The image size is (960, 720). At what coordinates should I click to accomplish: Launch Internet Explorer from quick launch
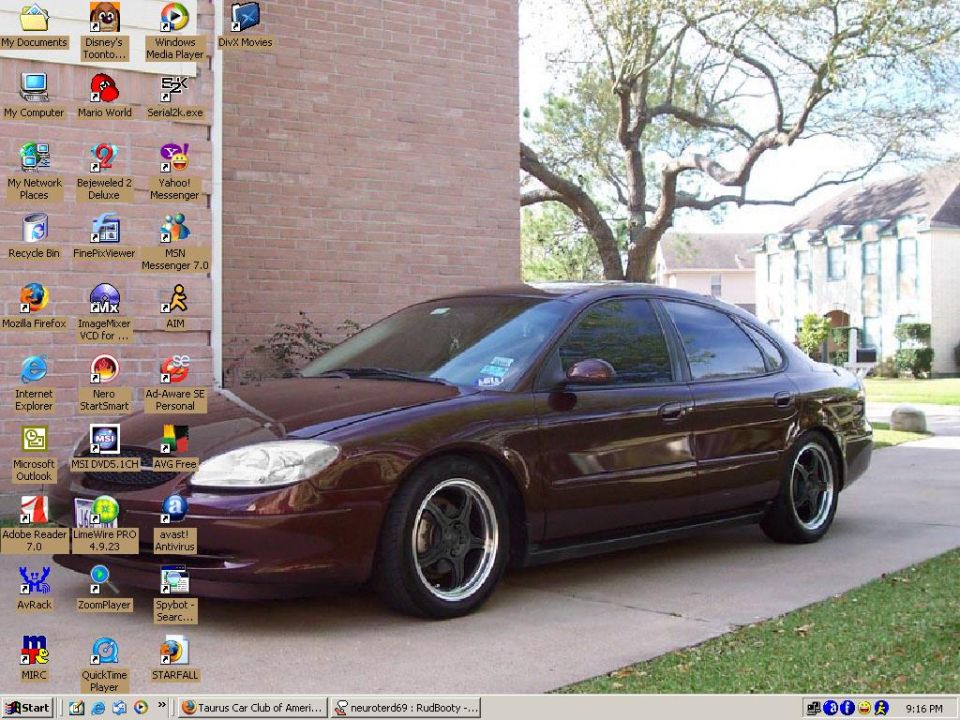pos(98,708)
